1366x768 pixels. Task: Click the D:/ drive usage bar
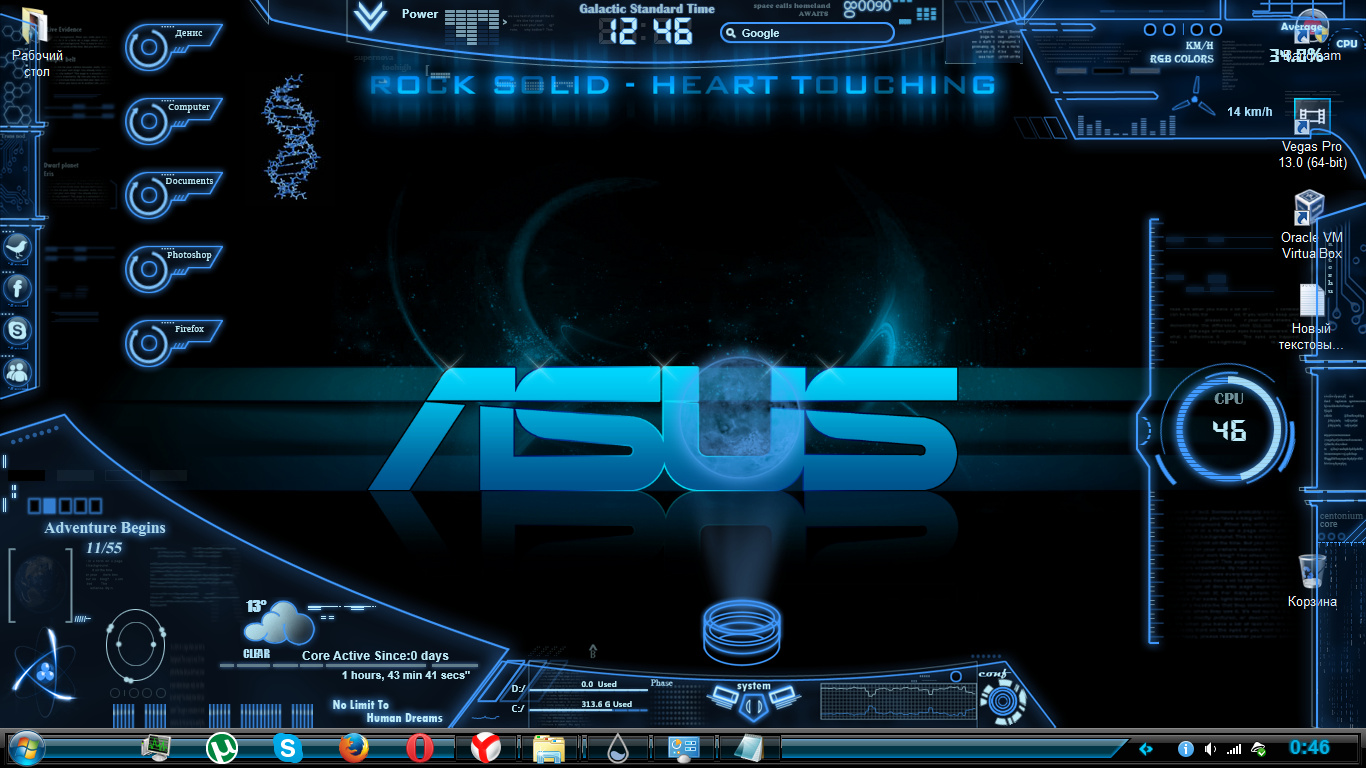tap(588, 689)
